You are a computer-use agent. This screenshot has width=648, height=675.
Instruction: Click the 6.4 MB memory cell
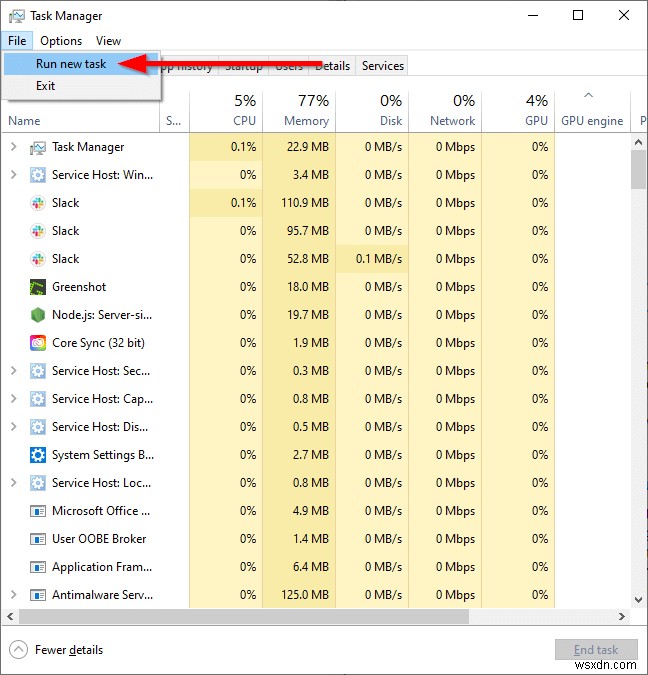[299, 567]
